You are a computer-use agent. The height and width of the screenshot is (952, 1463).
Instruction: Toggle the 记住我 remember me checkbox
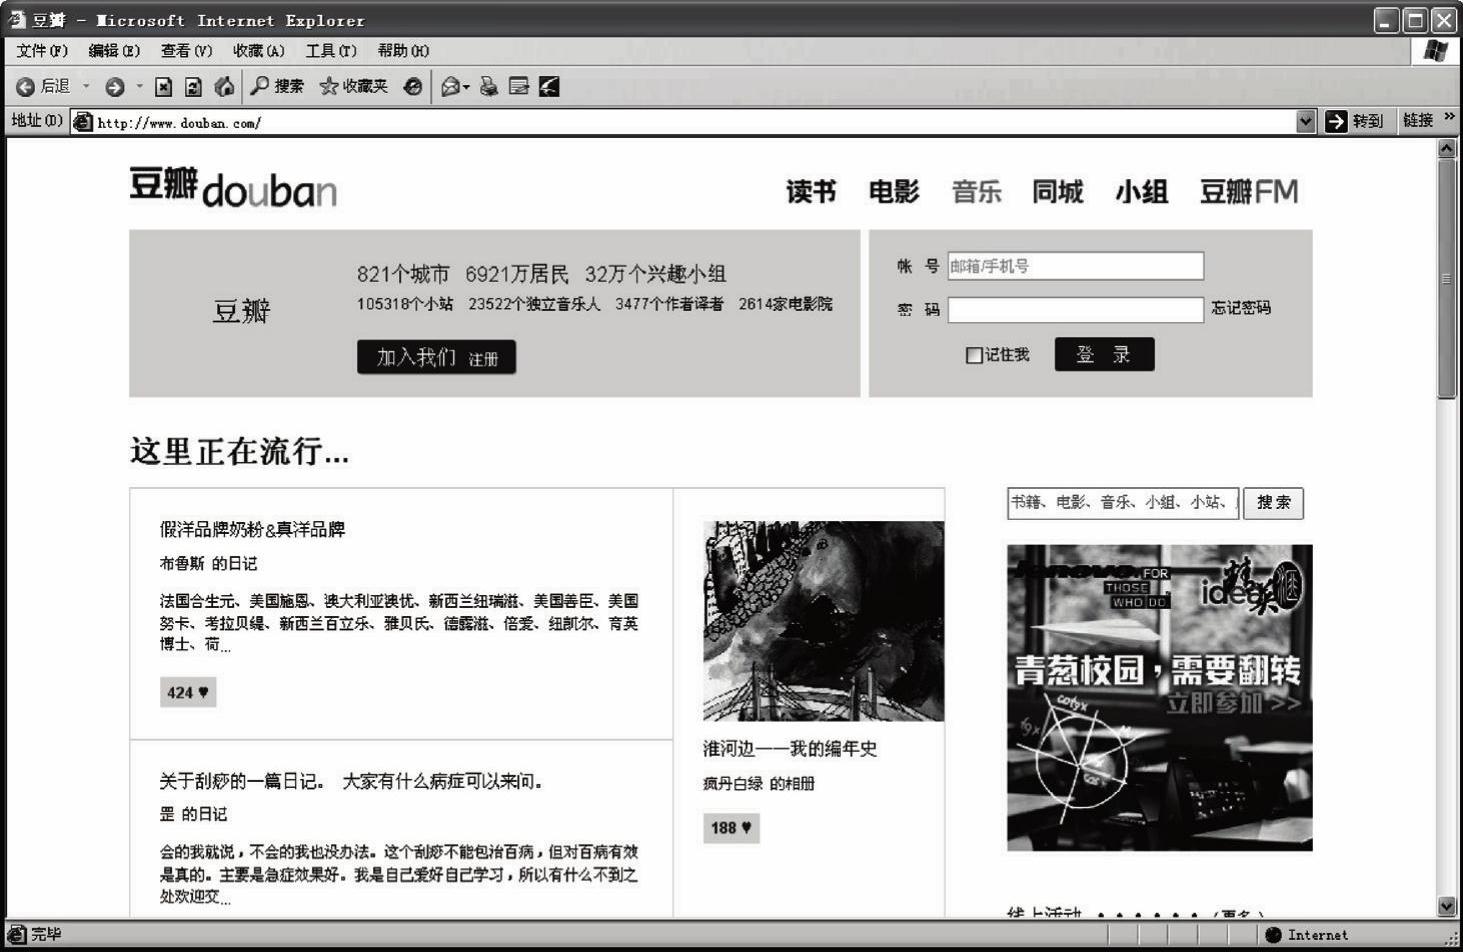click(973, 355)
